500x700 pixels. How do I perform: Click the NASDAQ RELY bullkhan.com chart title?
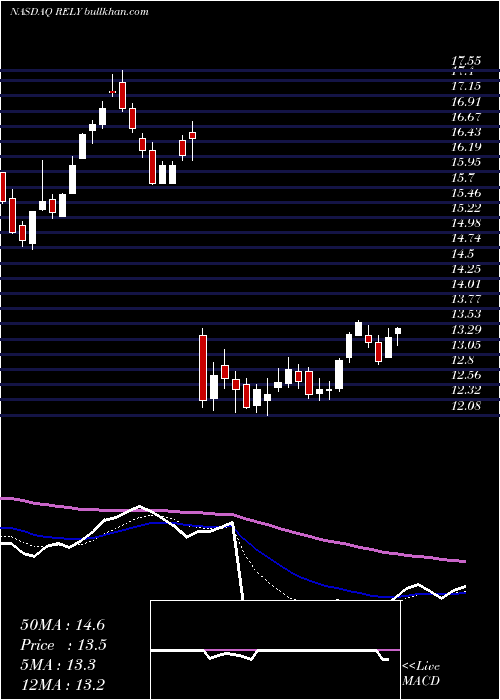pos(79,12)
